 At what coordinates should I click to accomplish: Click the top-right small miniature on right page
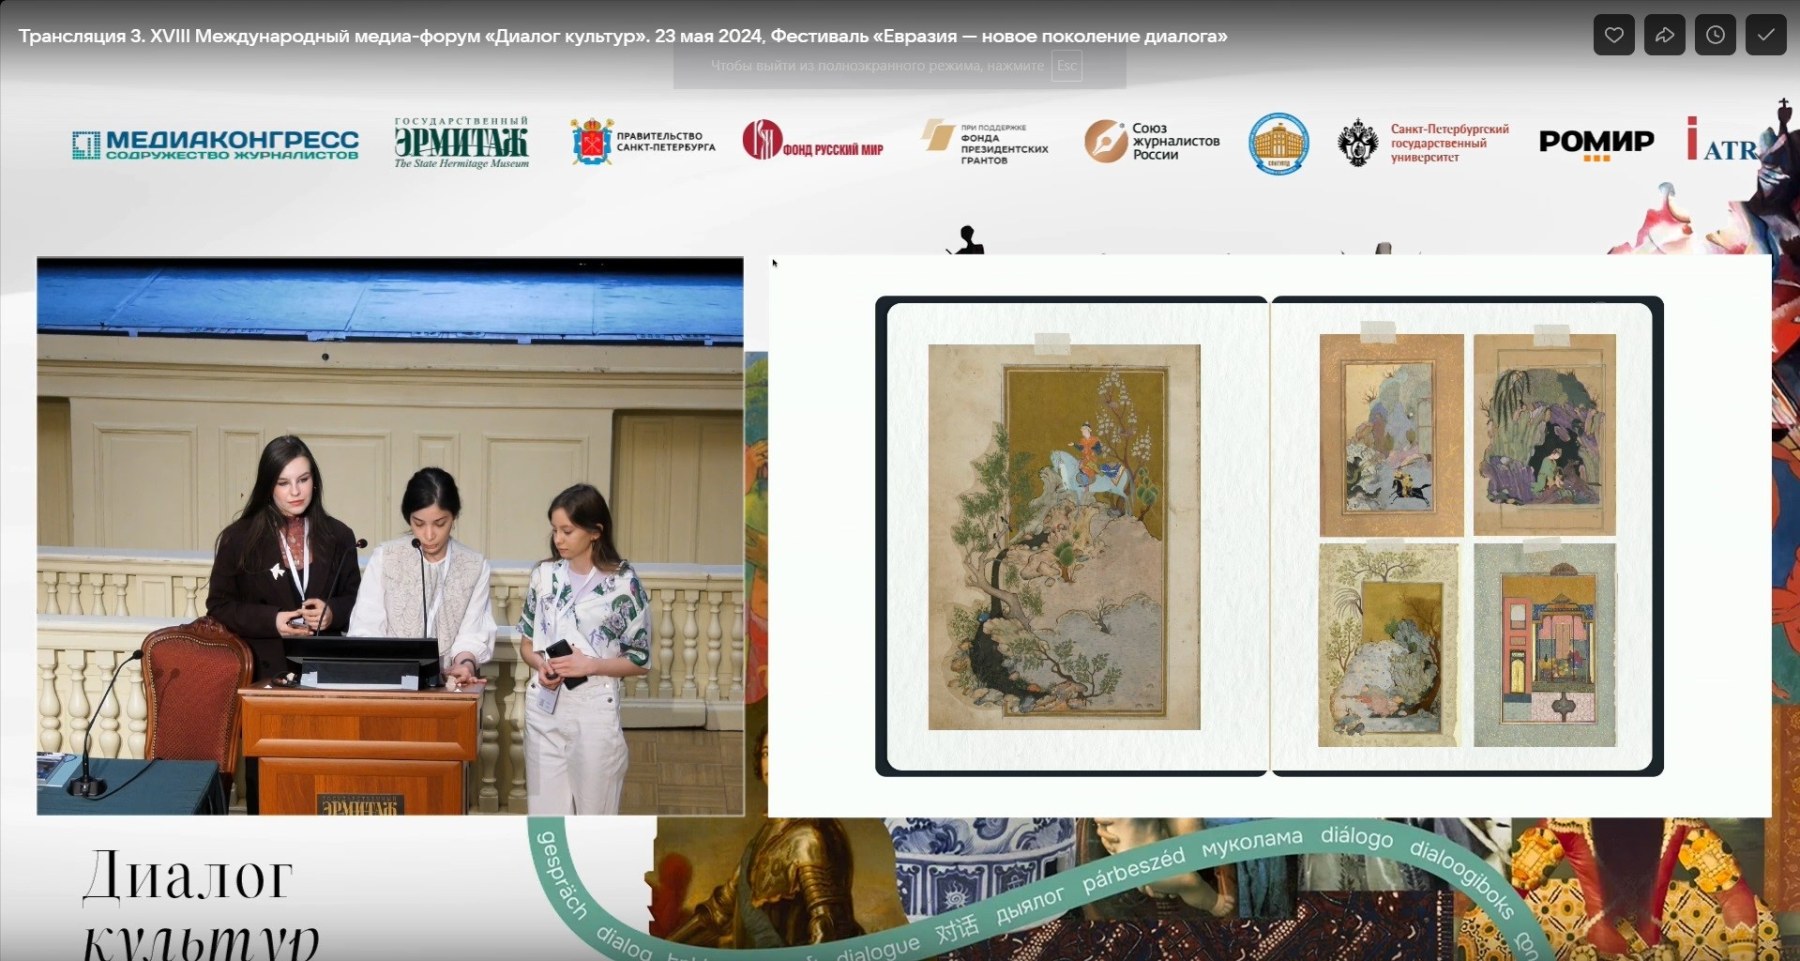pos(1544,435)
